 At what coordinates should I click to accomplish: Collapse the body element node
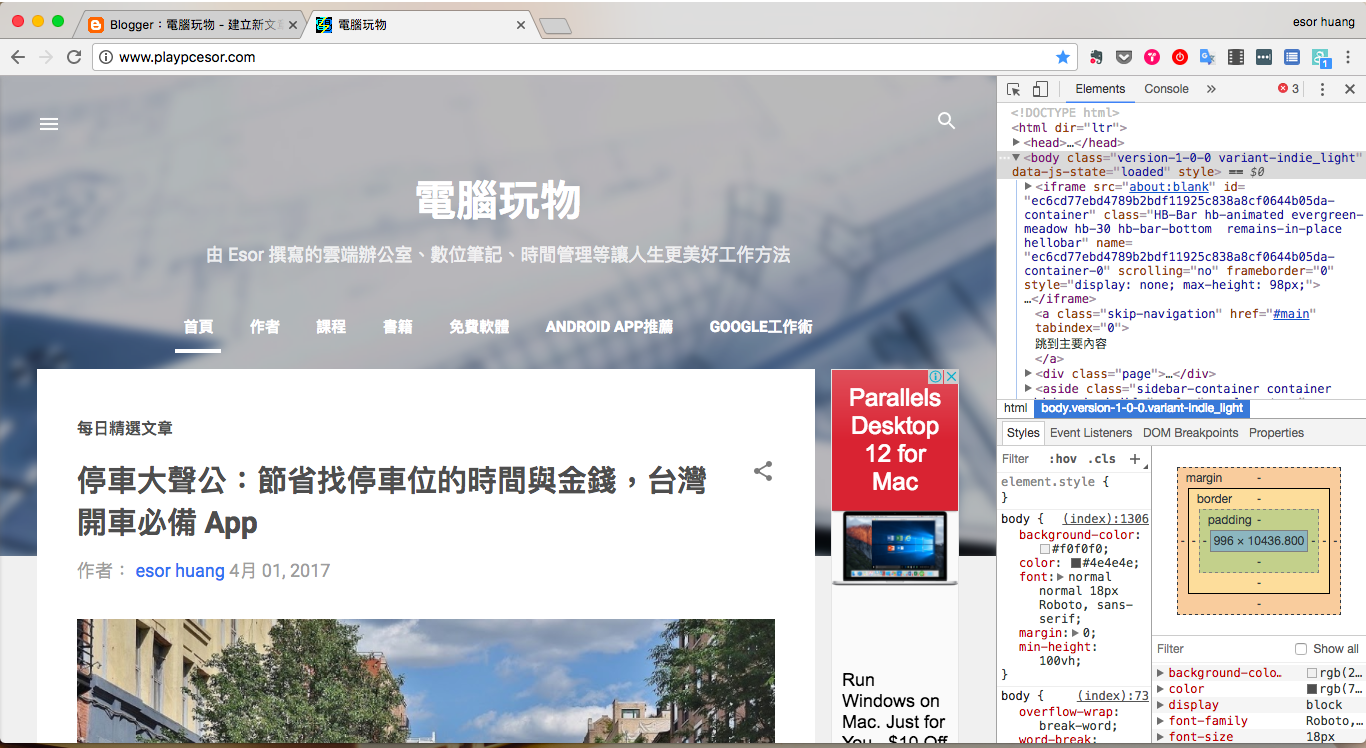[x=1017, y=158]
